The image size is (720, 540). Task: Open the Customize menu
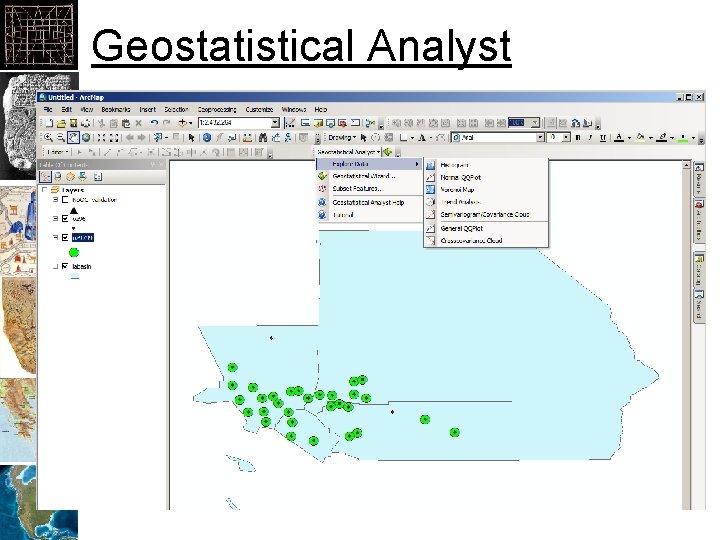(259, 109)
